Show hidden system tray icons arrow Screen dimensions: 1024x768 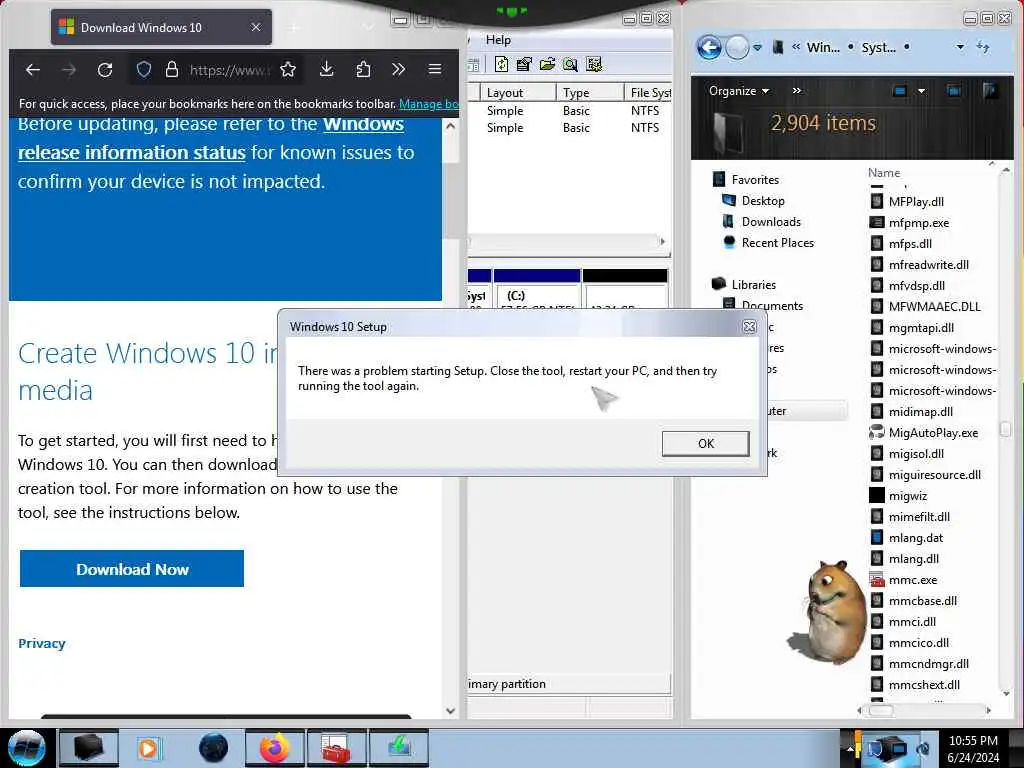click(x=850, y=748)
